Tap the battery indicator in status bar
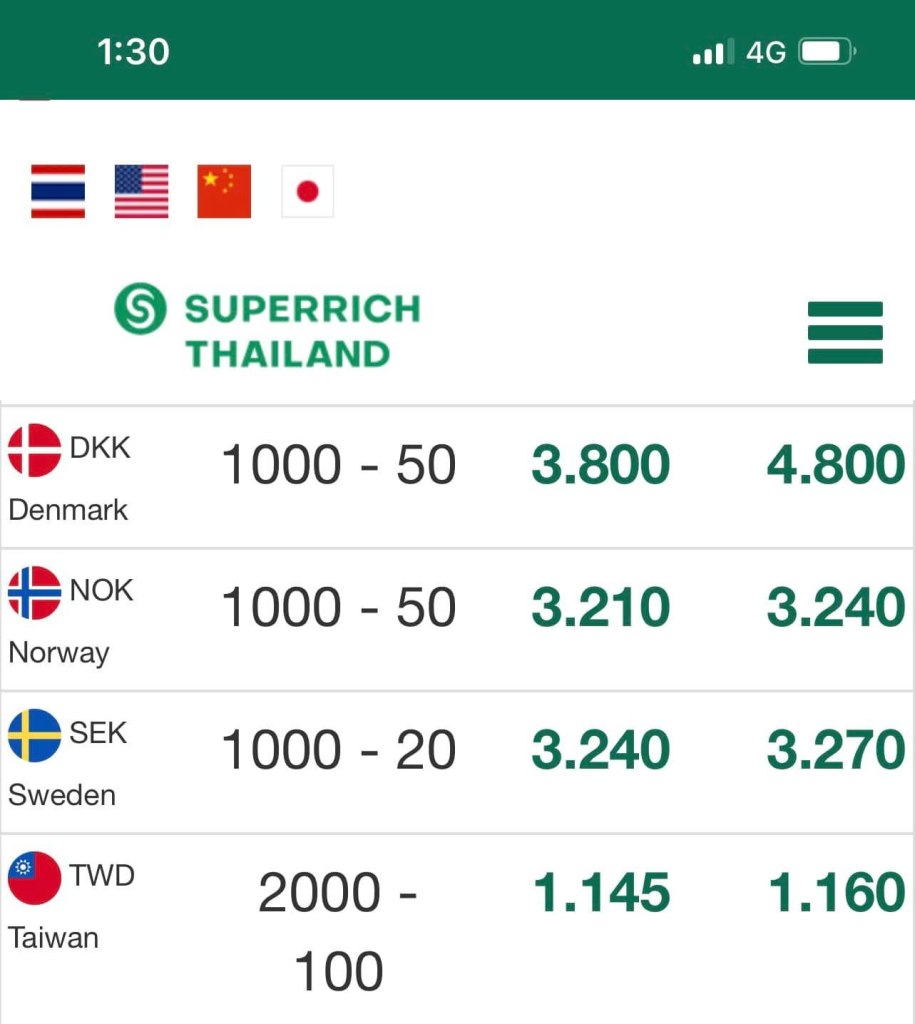915x1024 pixels. (826, 52)
